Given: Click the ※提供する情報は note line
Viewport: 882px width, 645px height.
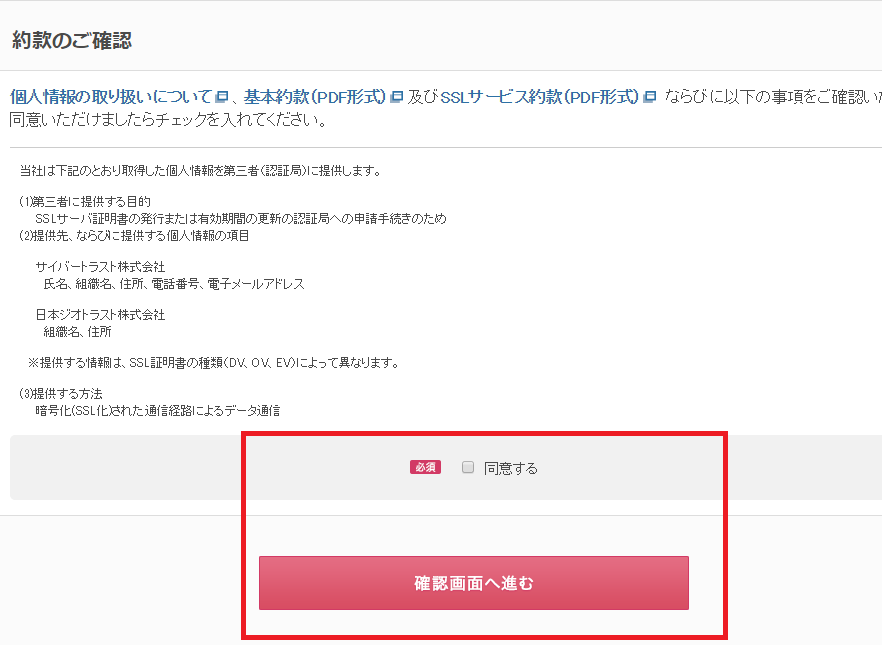Looking at the screenshot, I should tap(214, 363).
